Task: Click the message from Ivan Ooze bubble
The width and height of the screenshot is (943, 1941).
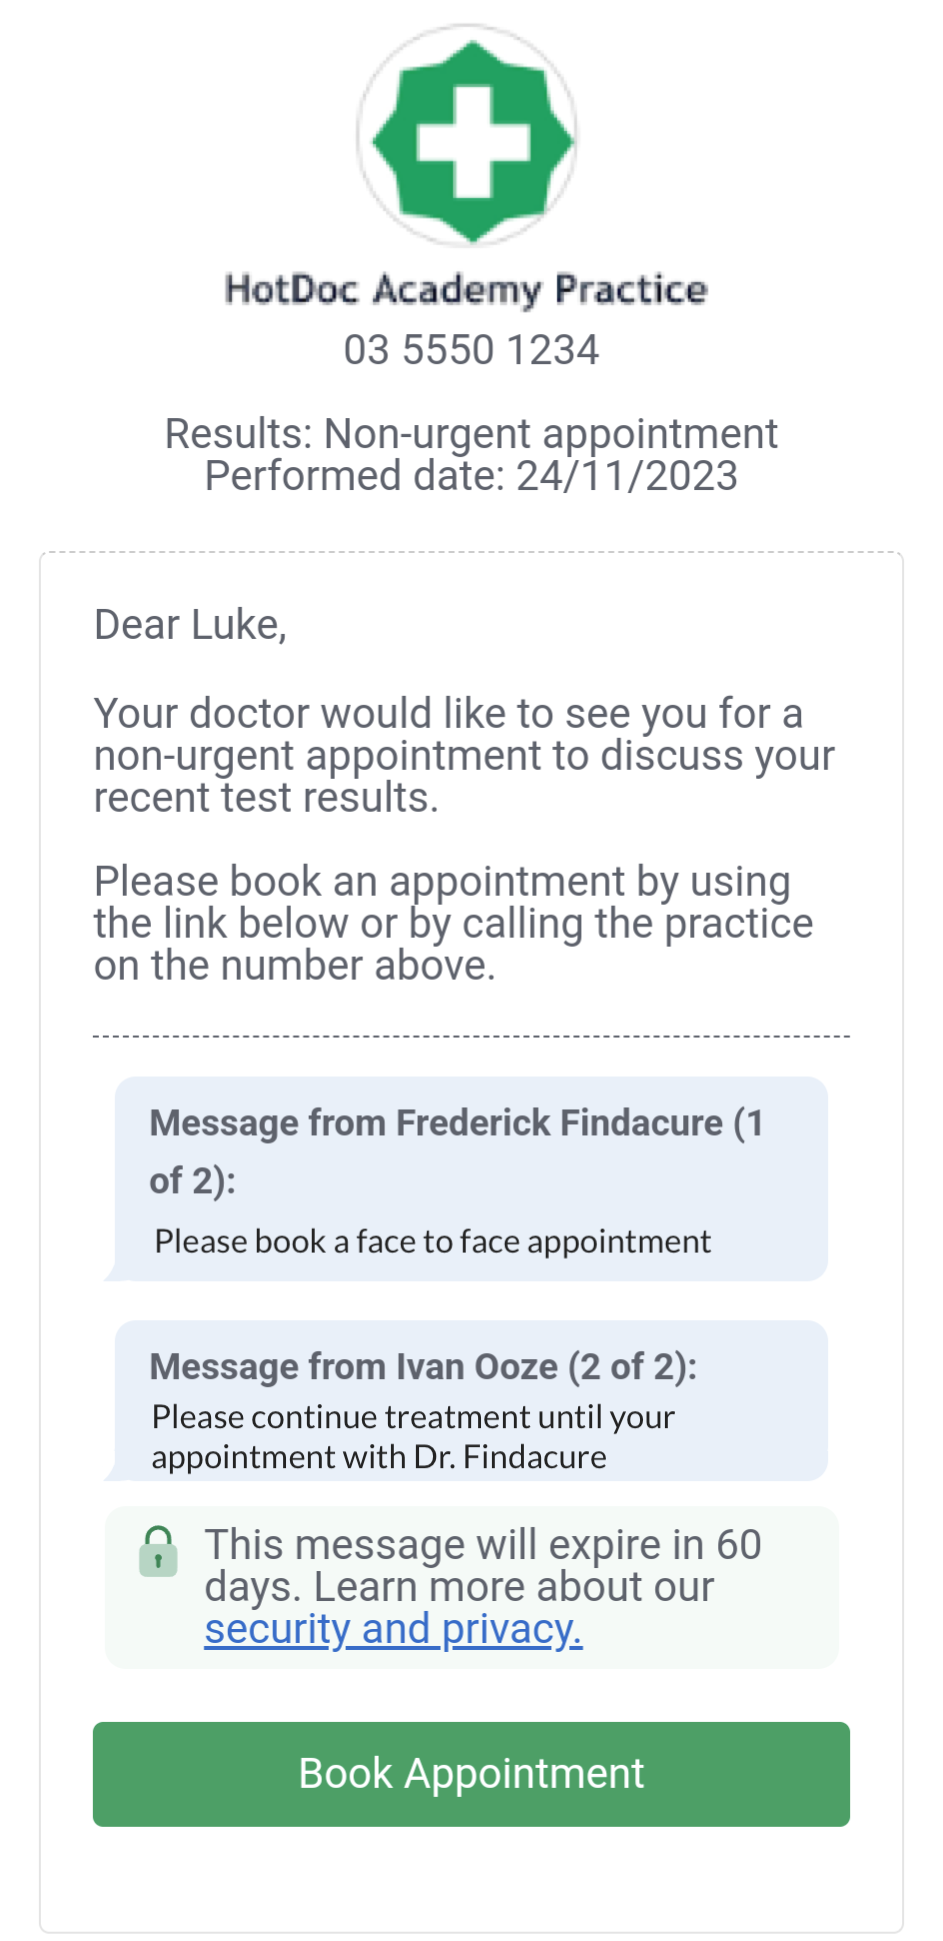Action: (470, 1401)
